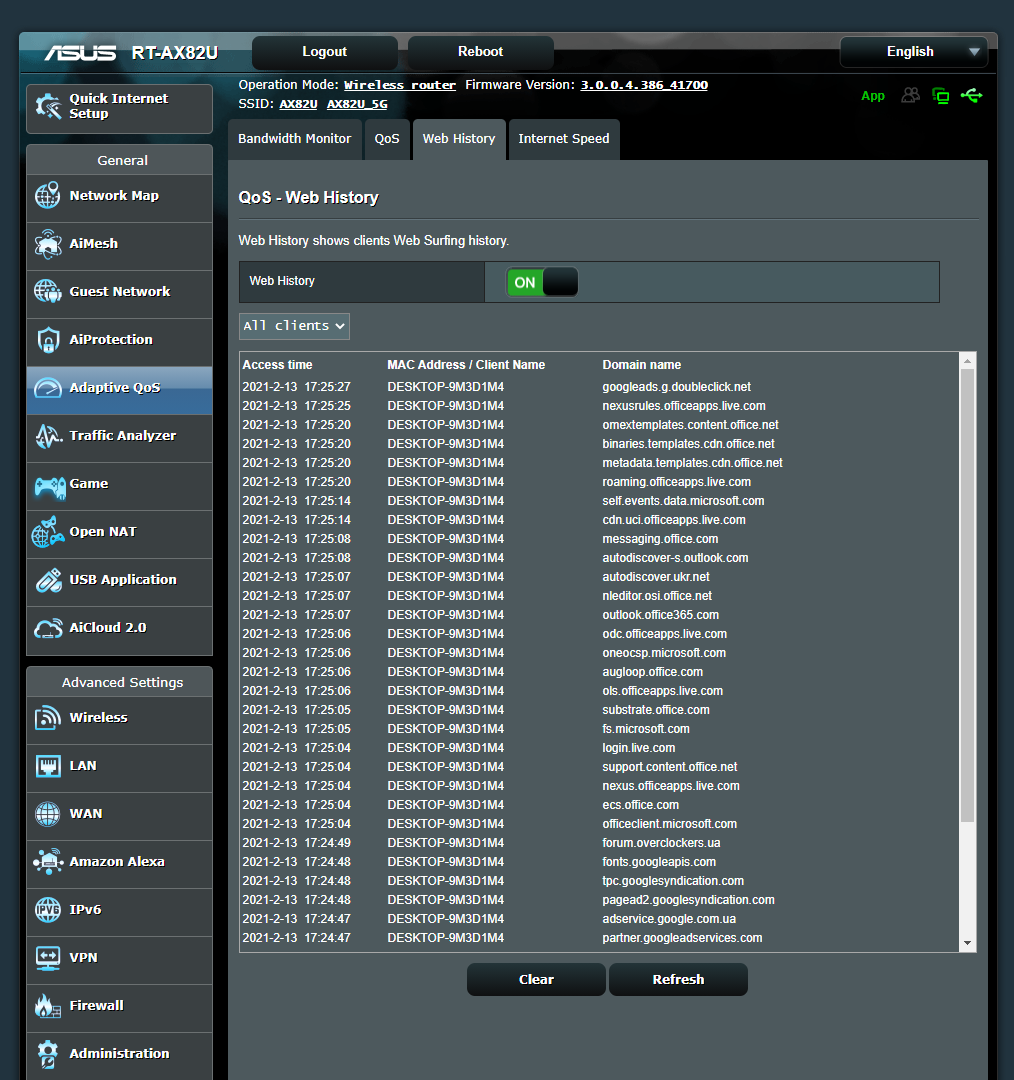This screenshot has height=1080, width=1014.
Task: Click the ecs.office.com entry
Action: [x=641, y=805]
